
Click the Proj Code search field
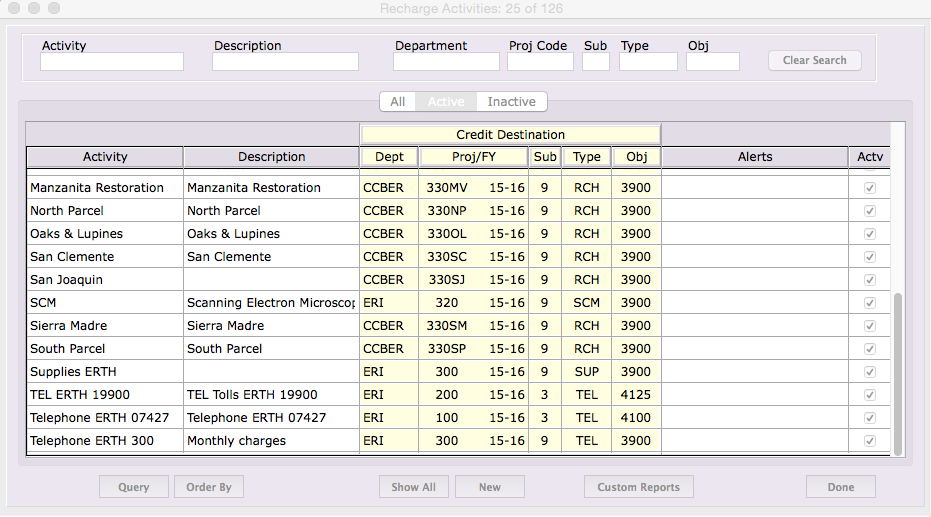tap(540, 62)
